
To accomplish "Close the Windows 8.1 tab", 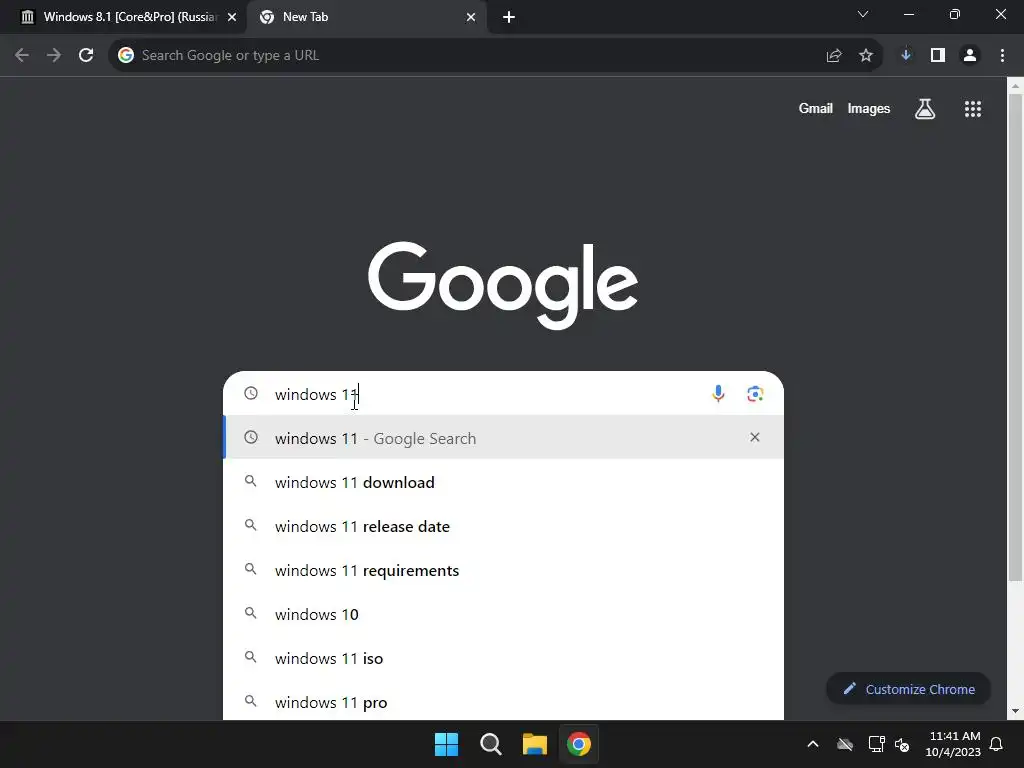I will pyautogui.click(x=232, y=17).
